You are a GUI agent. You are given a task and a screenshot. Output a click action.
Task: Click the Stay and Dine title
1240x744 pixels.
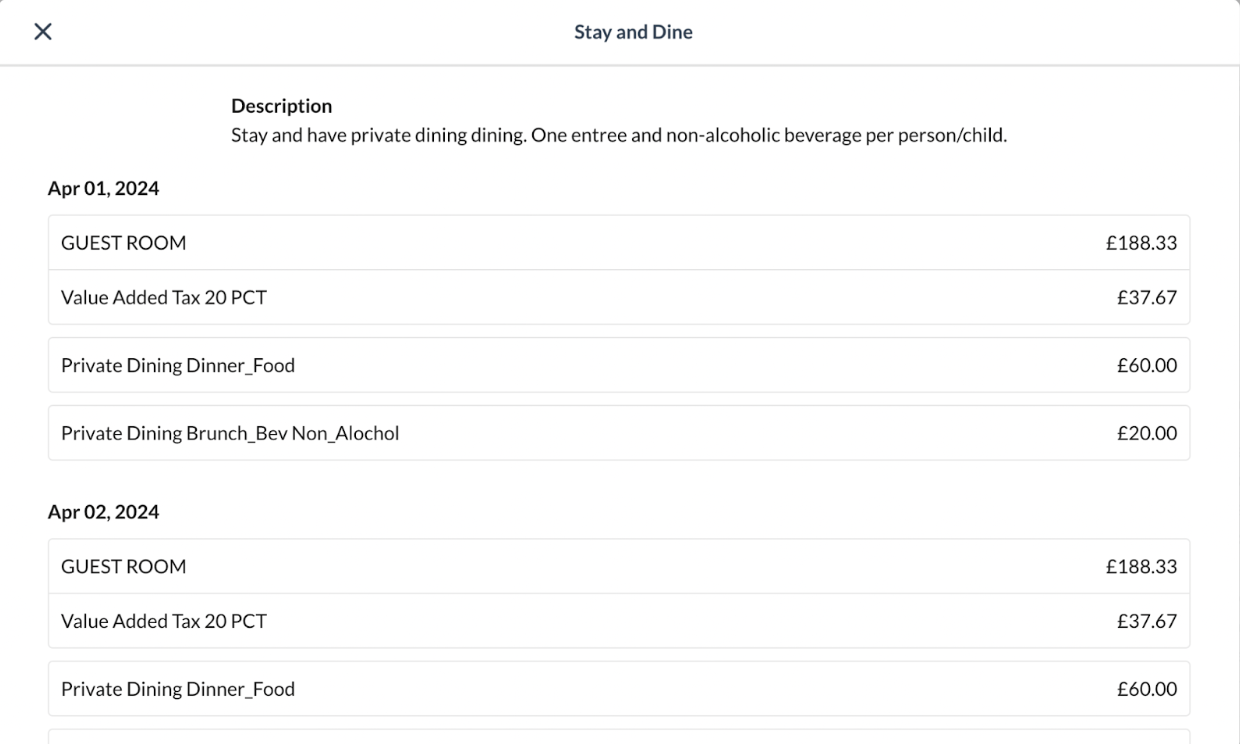click(633, 32)
